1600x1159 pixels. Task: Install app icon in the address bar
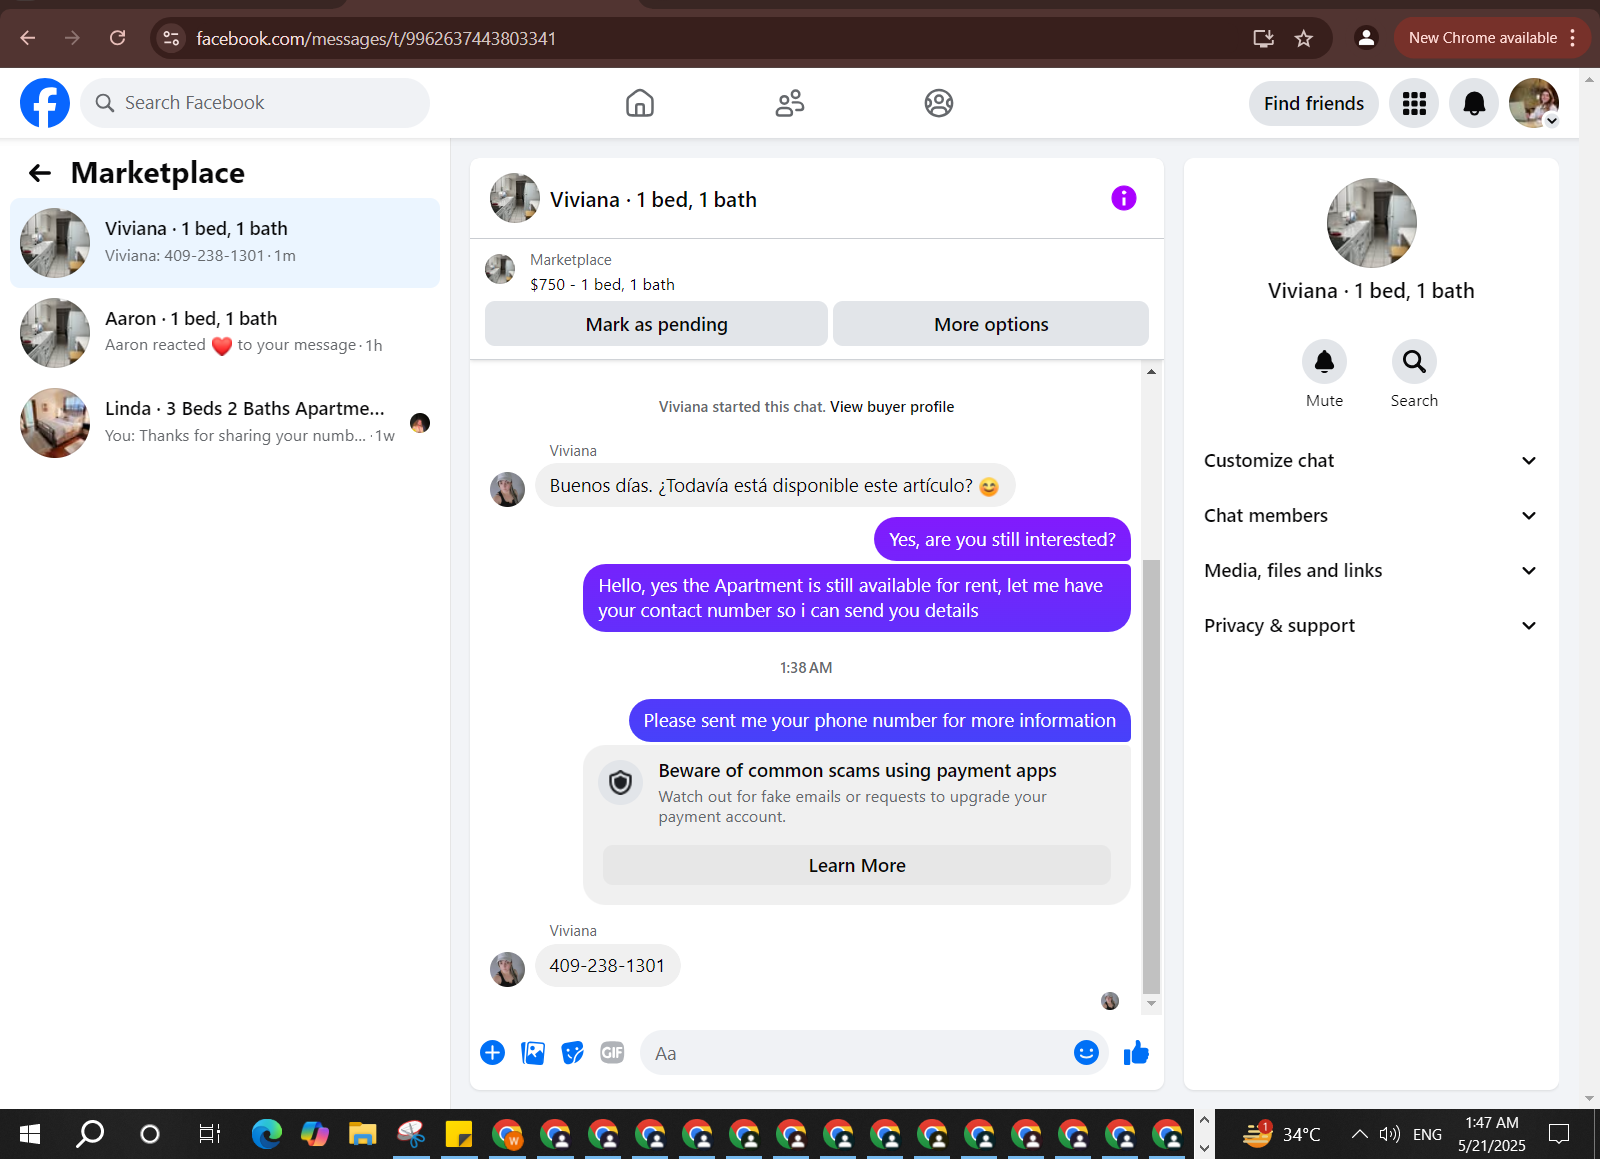tap(1263, 38)
